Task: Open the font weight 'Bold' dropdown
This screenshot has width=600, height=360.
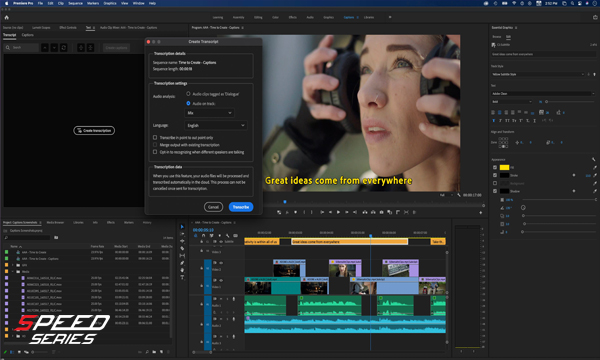Action: (512, 102)
